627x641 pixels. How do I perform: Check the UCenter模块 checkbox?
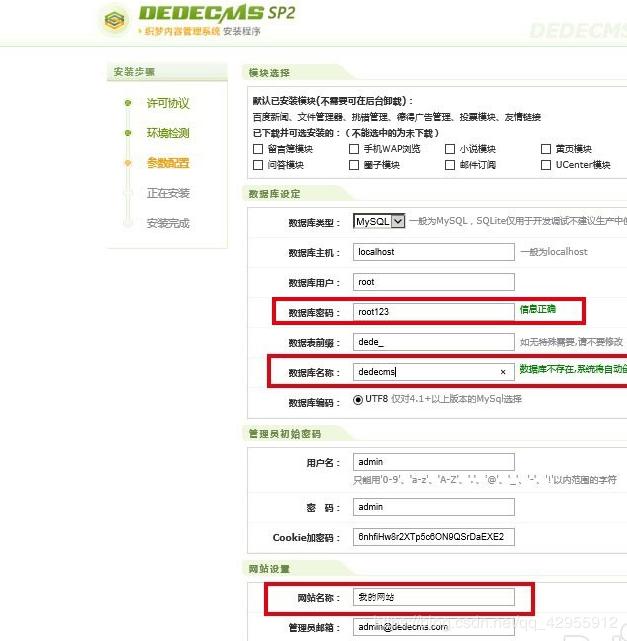tap(546, 165)
